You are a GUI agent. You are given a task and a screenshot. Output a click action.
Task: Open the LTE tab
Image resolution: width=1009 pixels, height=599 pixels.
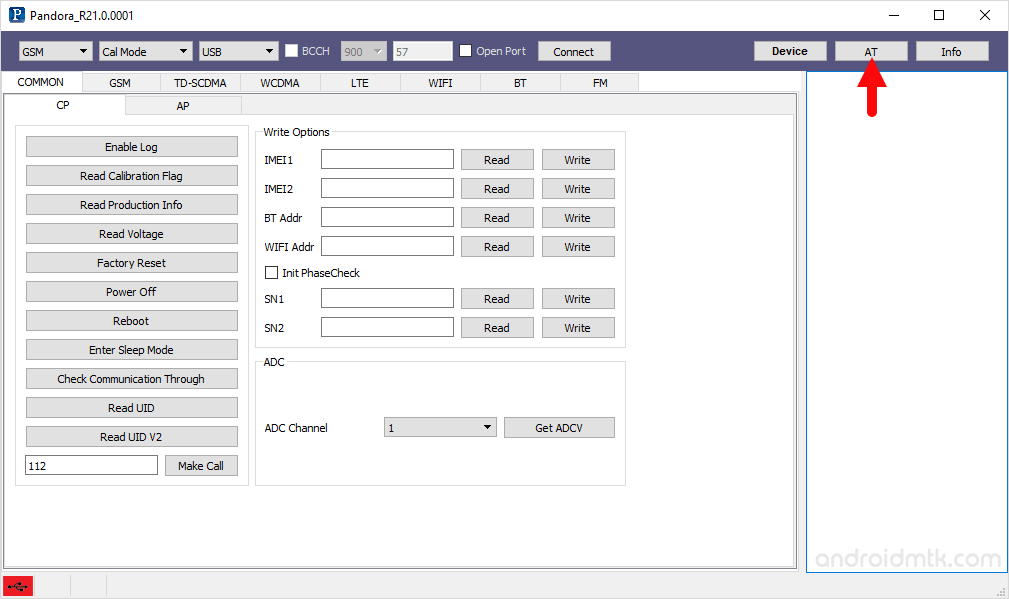pyautogui.click(x=359, y=83)
